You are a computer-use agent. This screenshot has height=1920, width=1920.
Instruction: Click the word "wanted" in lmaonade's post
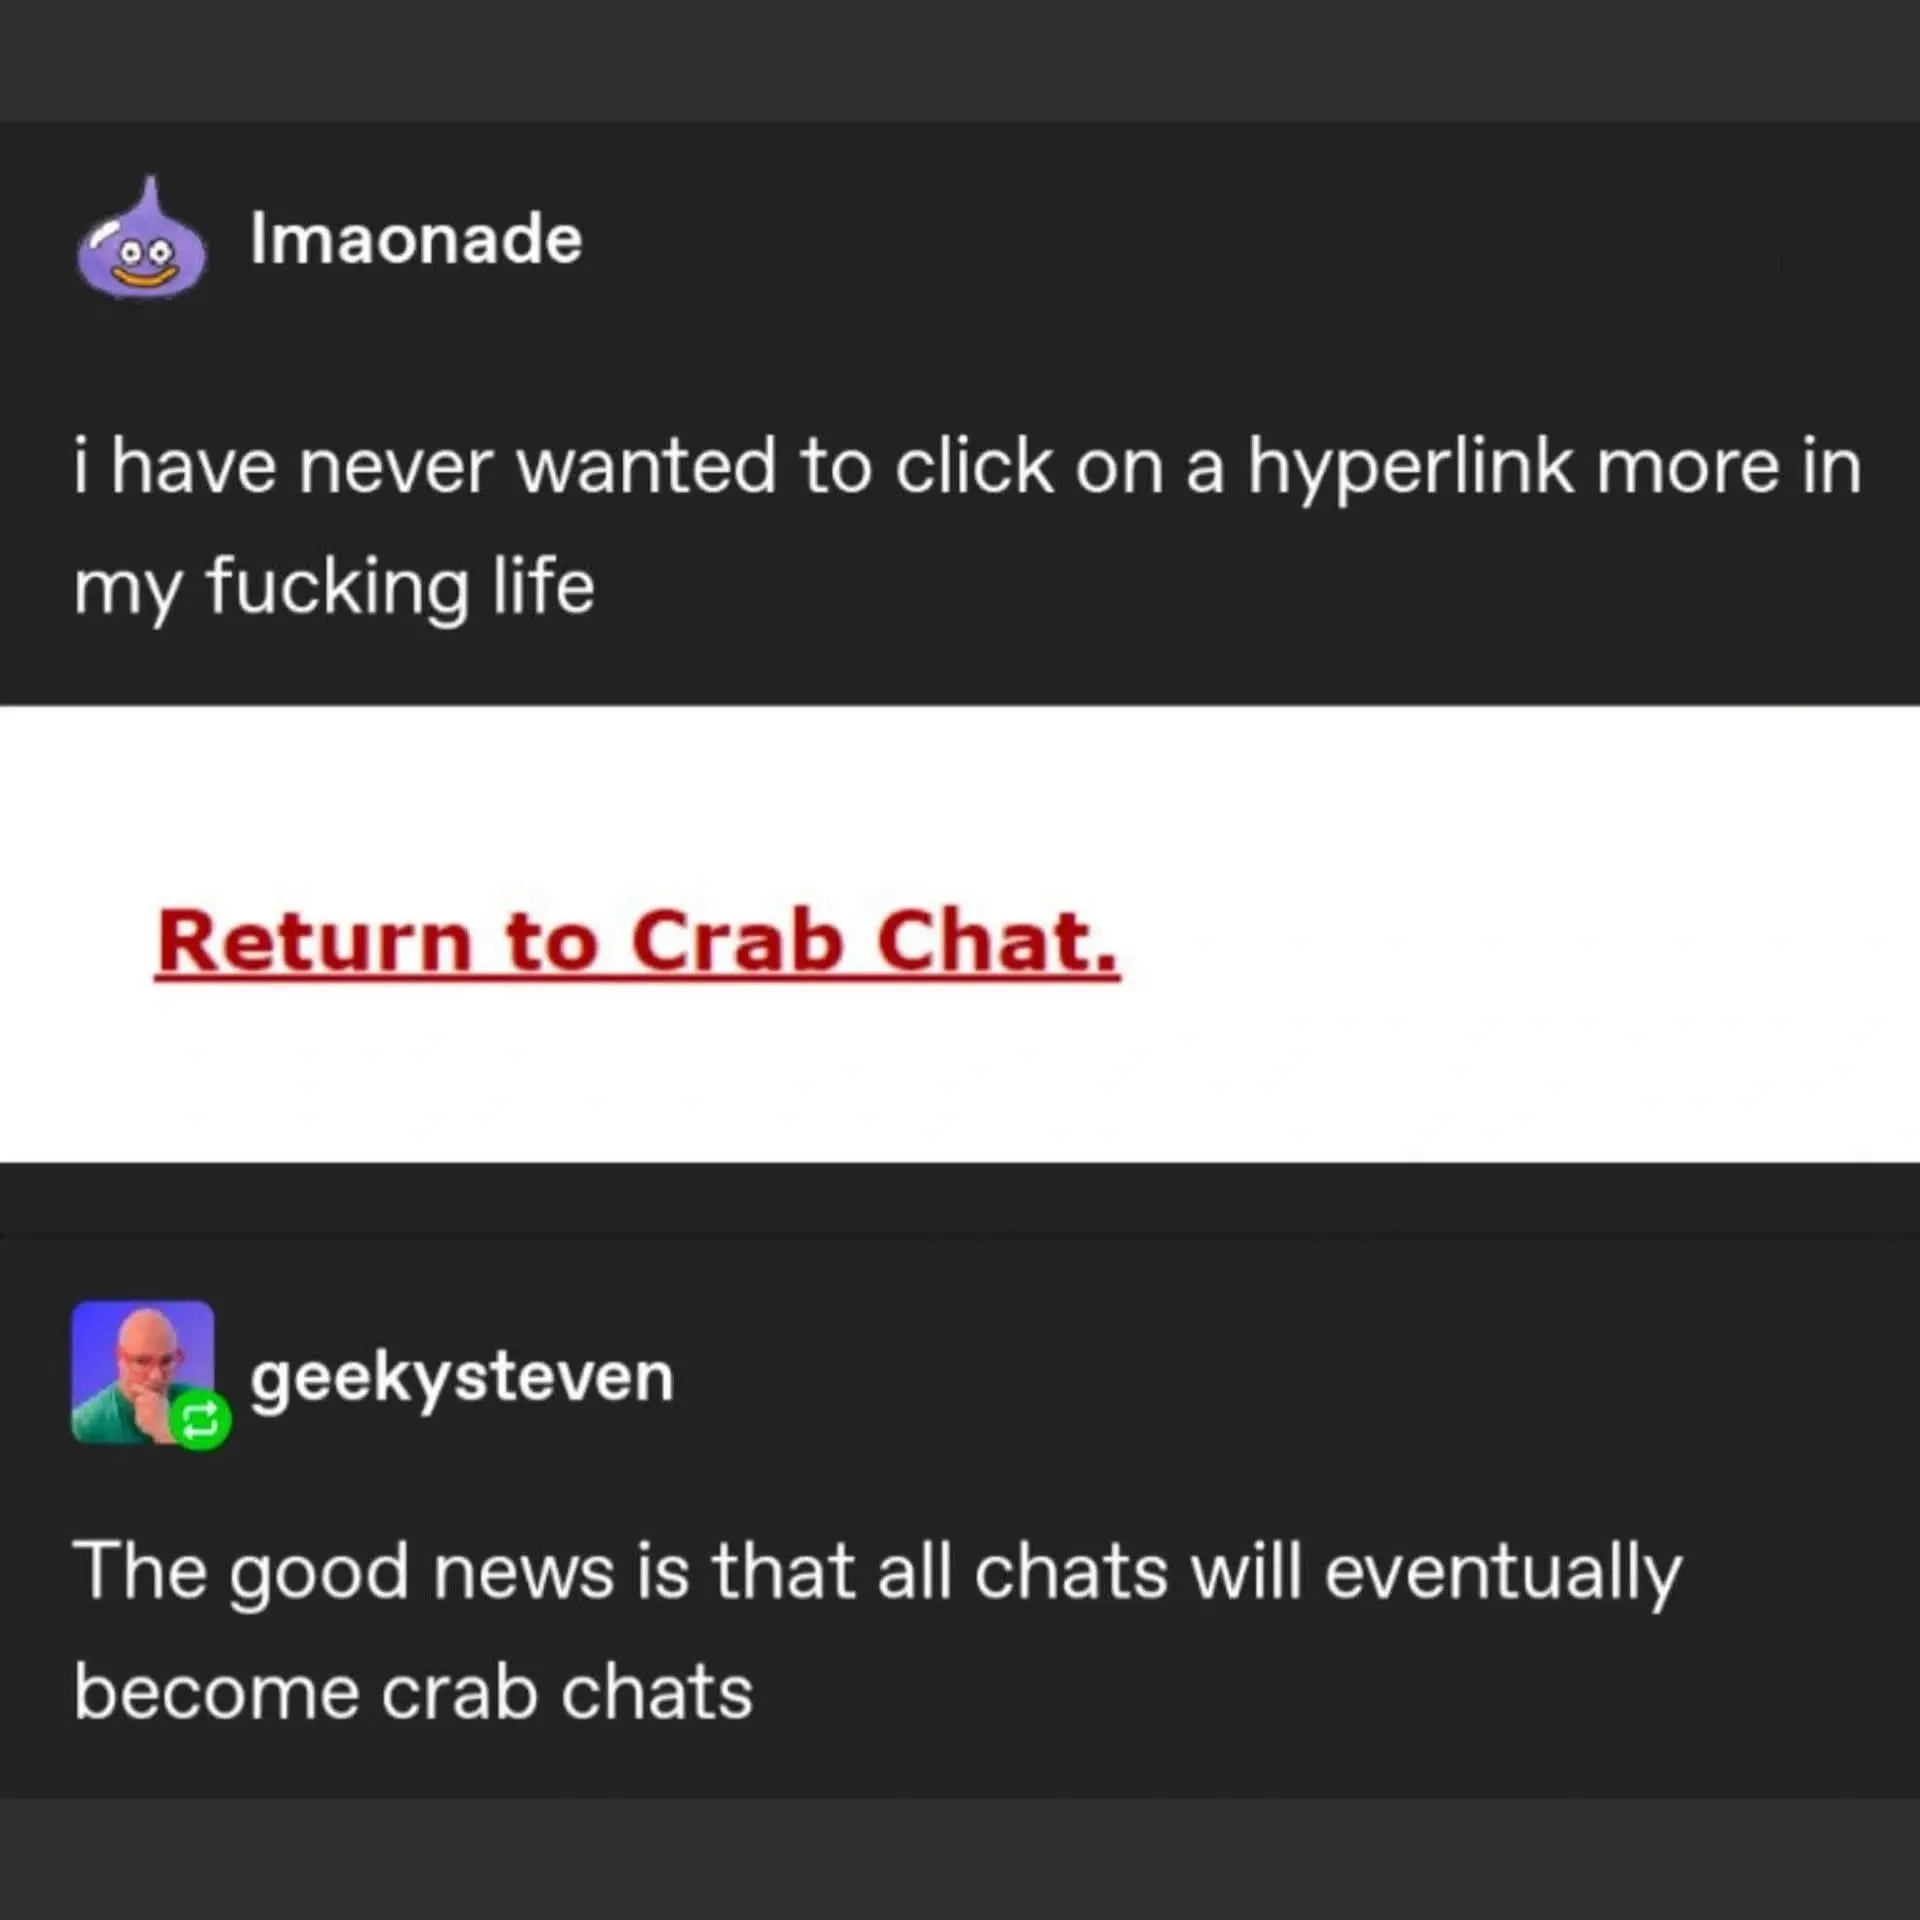click(646, 467)
